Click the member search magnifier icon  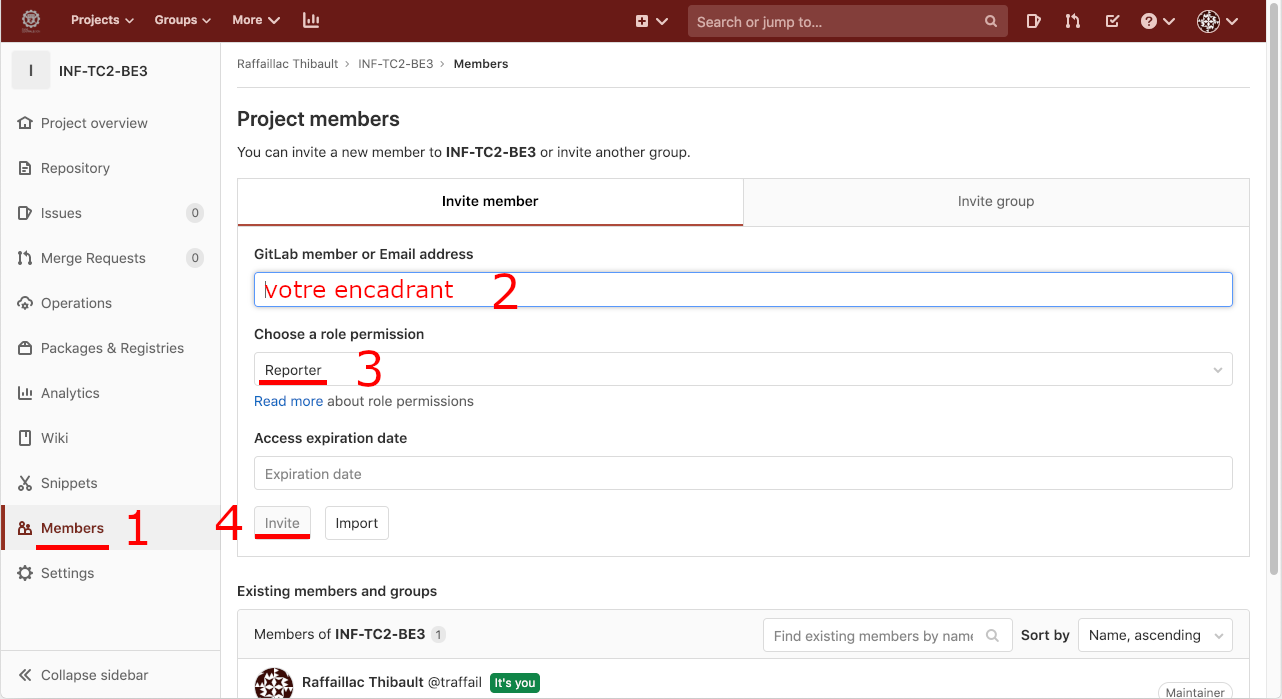tap(993, 635)
